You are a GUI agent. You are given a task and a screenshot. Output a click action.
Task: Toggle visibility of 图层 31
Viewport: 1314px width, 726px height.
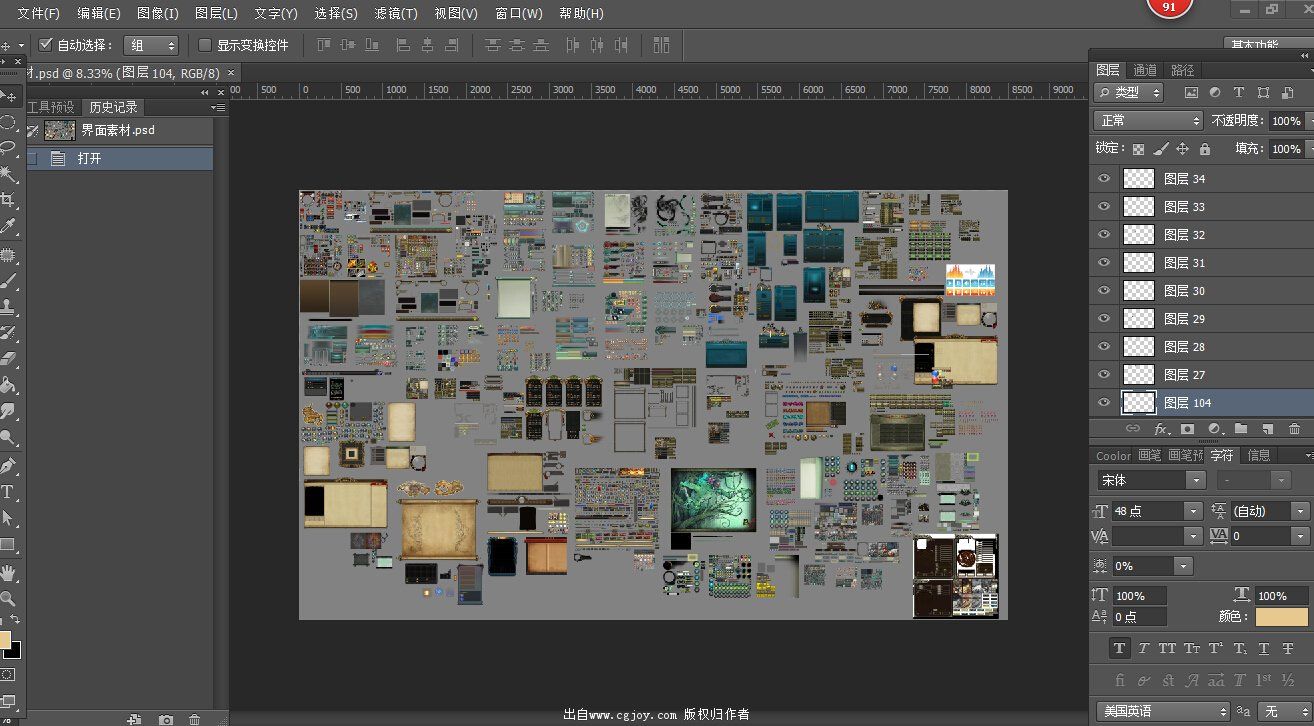[1104, 263]
